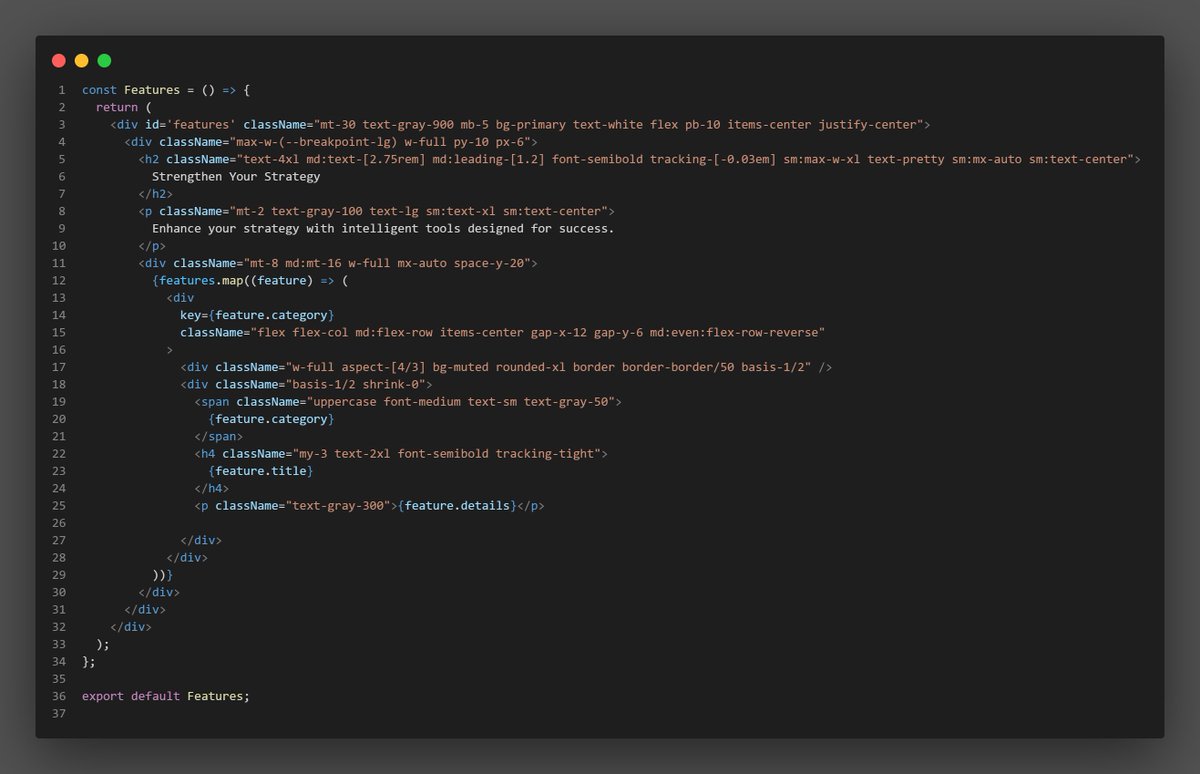
Task: Select the 'const' keyword on line 1
Action: pyautogui.click(x=99, y=89)
